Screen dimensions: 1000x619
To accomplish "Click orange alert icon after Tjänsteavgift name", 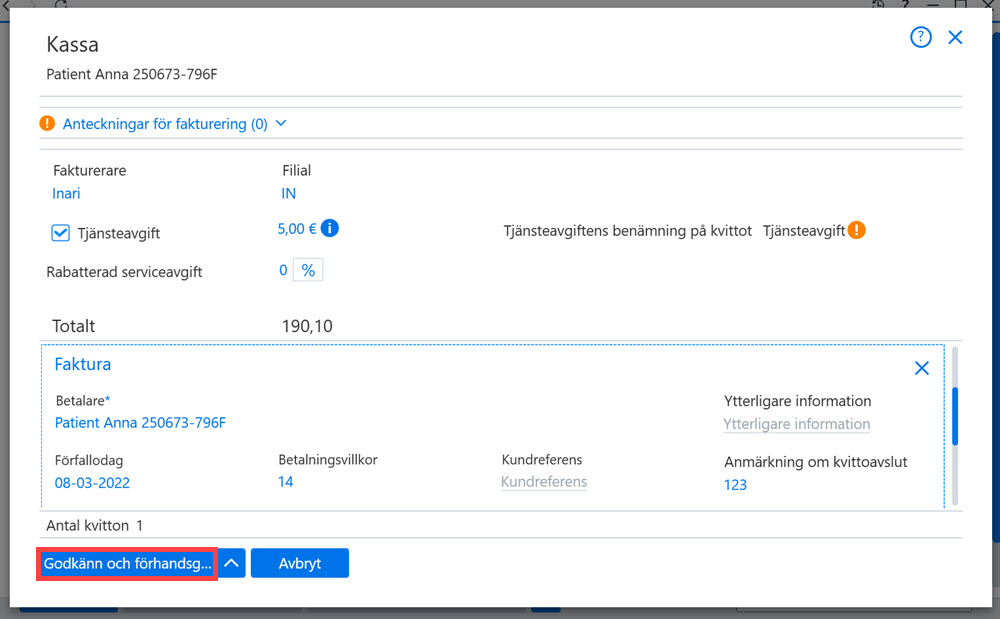I will tap(857, 229).
